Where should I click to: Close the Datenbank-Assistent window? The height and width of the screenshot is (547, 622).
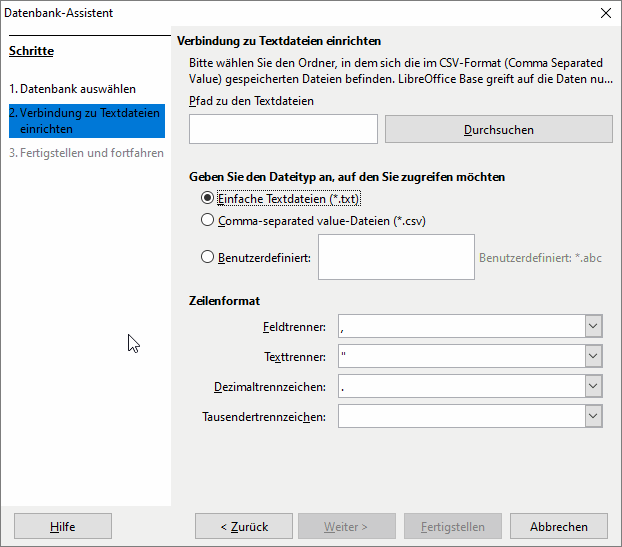(x=605, y=13)
